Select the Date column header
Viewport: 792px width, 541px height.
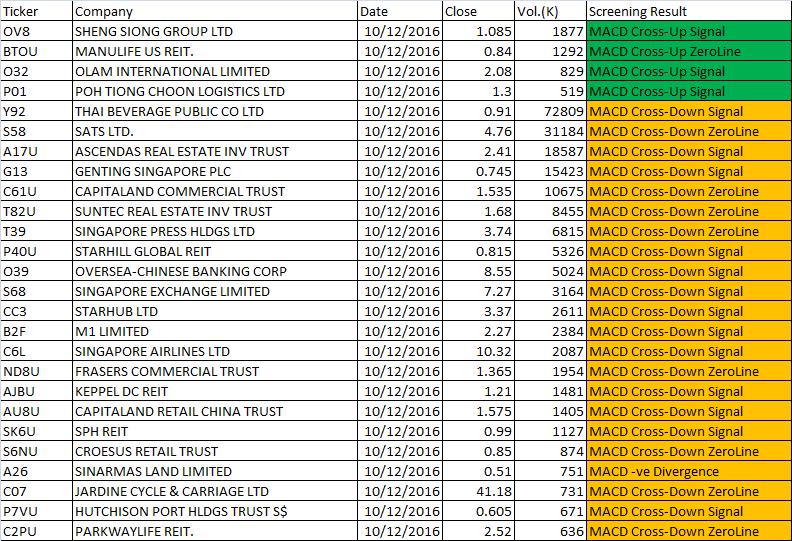point(400,11)
